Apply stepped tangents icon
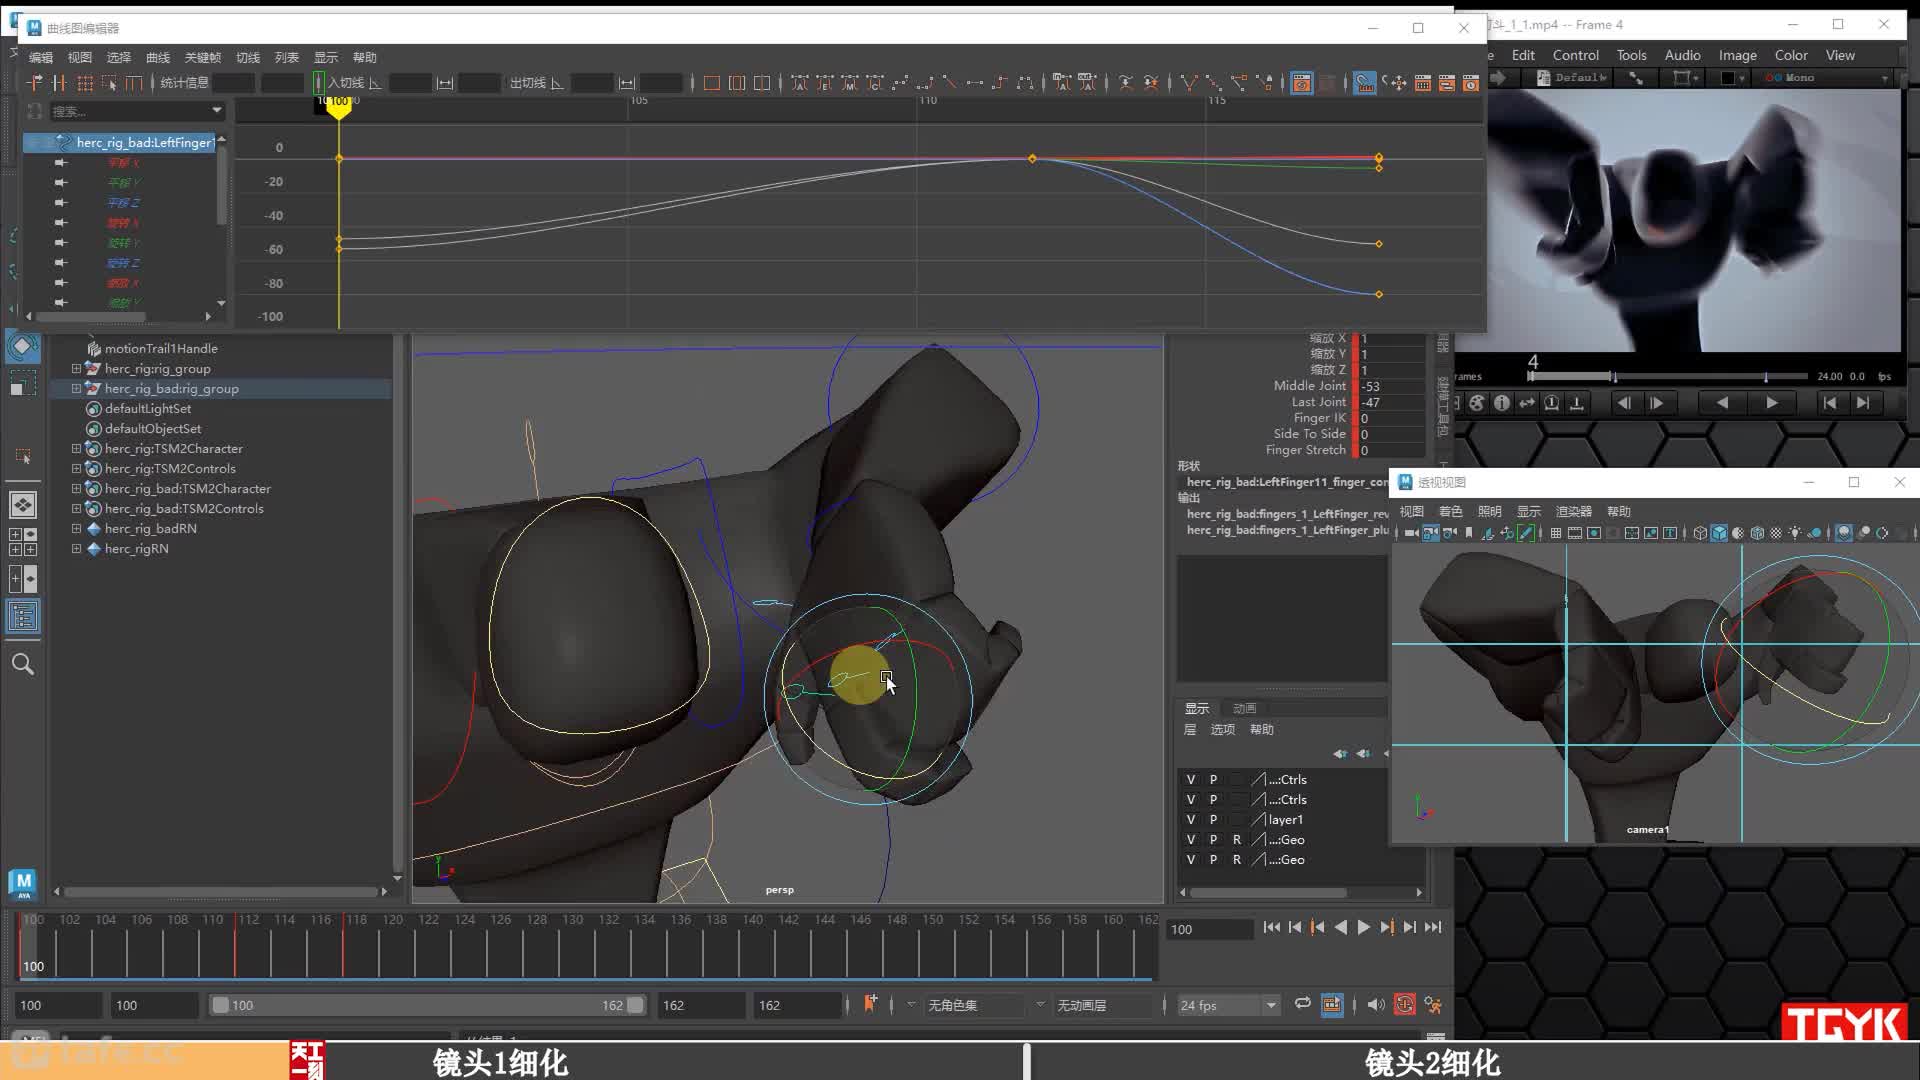Screen dimensions: 1920x1080 click(x=999, y=83)
